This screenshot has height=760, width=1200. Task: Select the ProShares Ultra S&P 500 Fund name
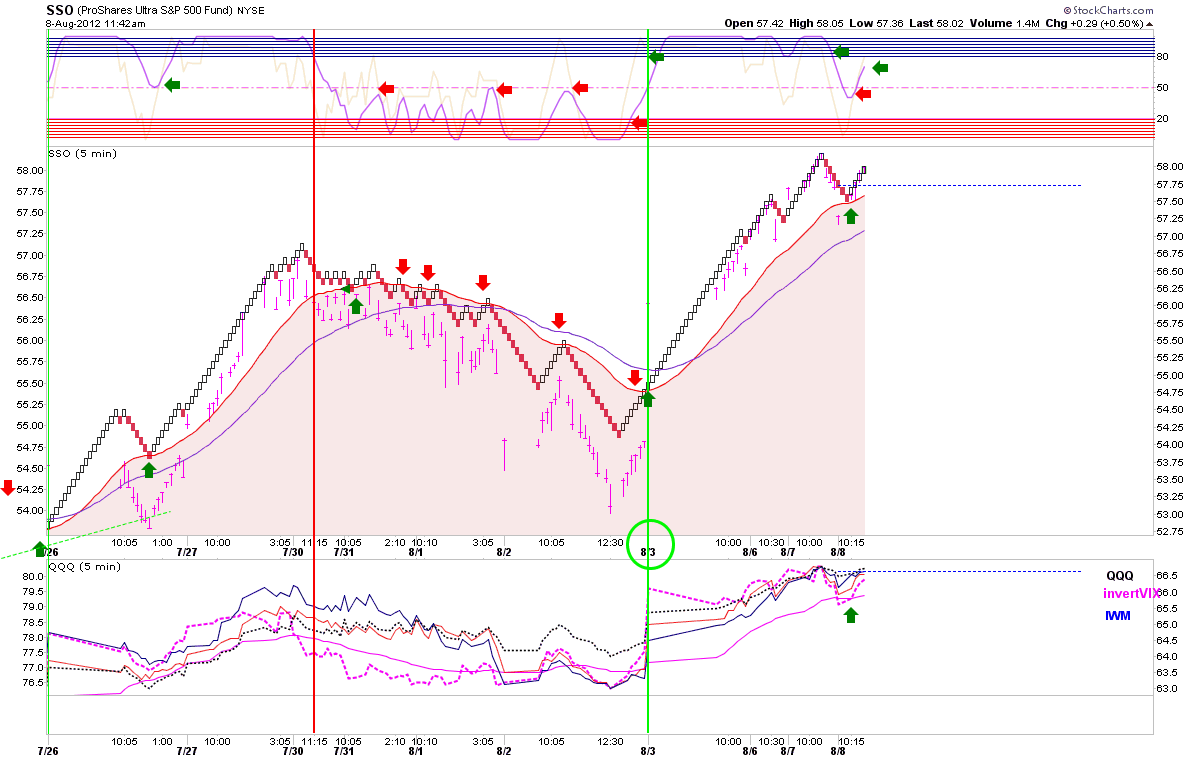156,10
